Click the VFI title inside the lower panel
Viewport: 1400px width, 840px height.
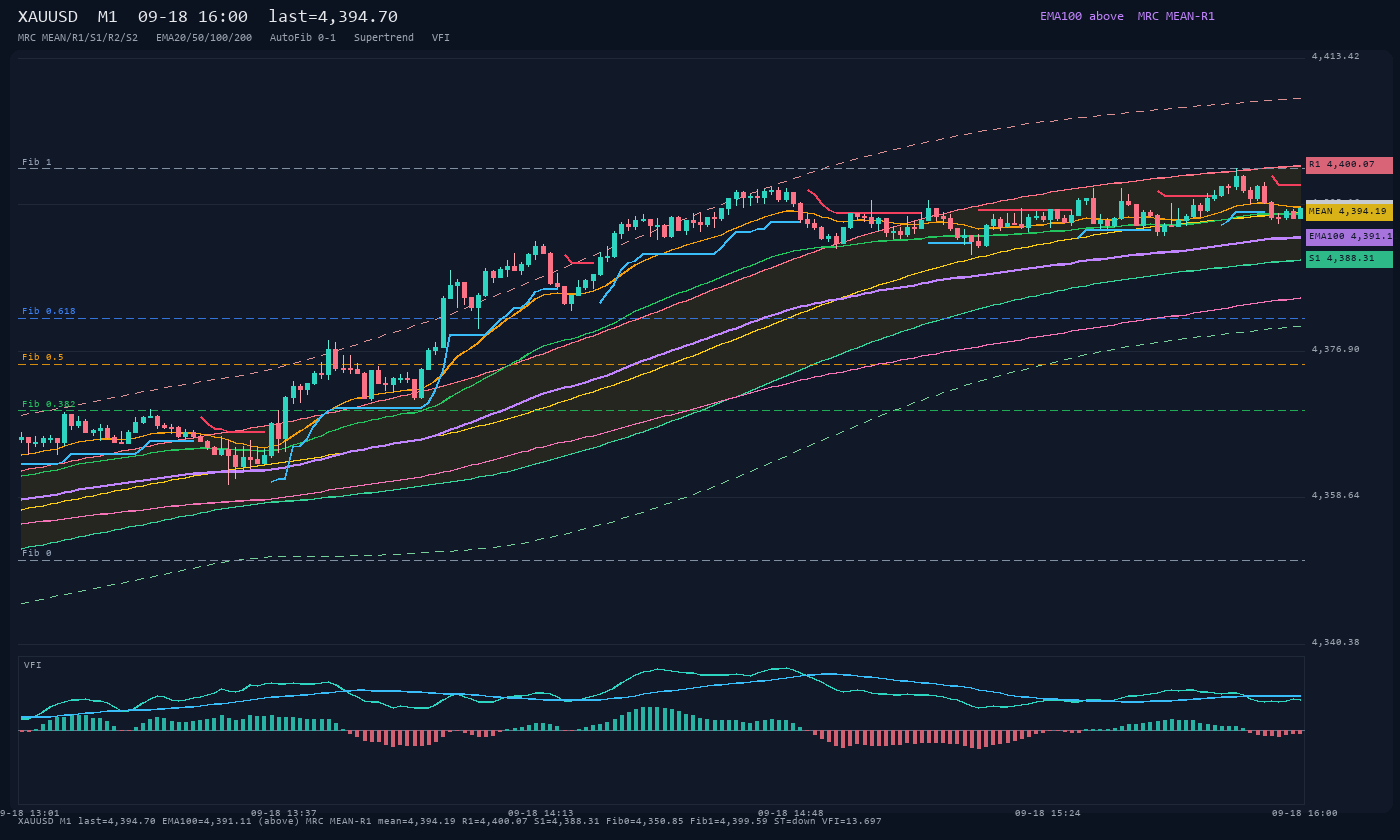[33, 665]
